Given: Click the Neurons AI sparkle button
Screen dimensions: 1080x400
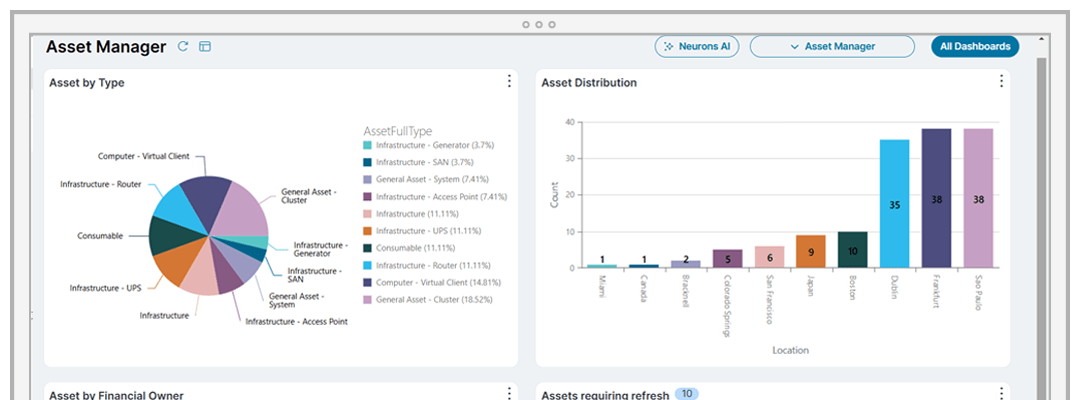Looking at the screenshot, I should pos(696,46).
